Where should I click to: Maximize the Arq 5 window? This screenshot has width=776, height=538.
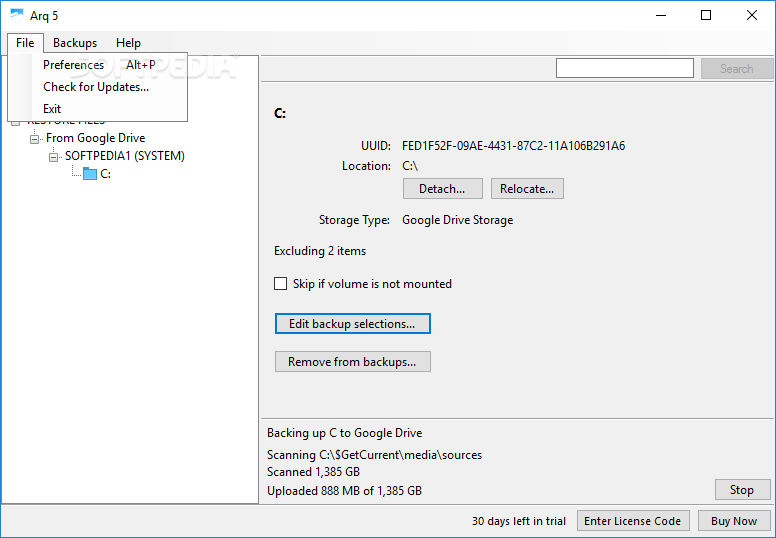click(x=706, y=15)
